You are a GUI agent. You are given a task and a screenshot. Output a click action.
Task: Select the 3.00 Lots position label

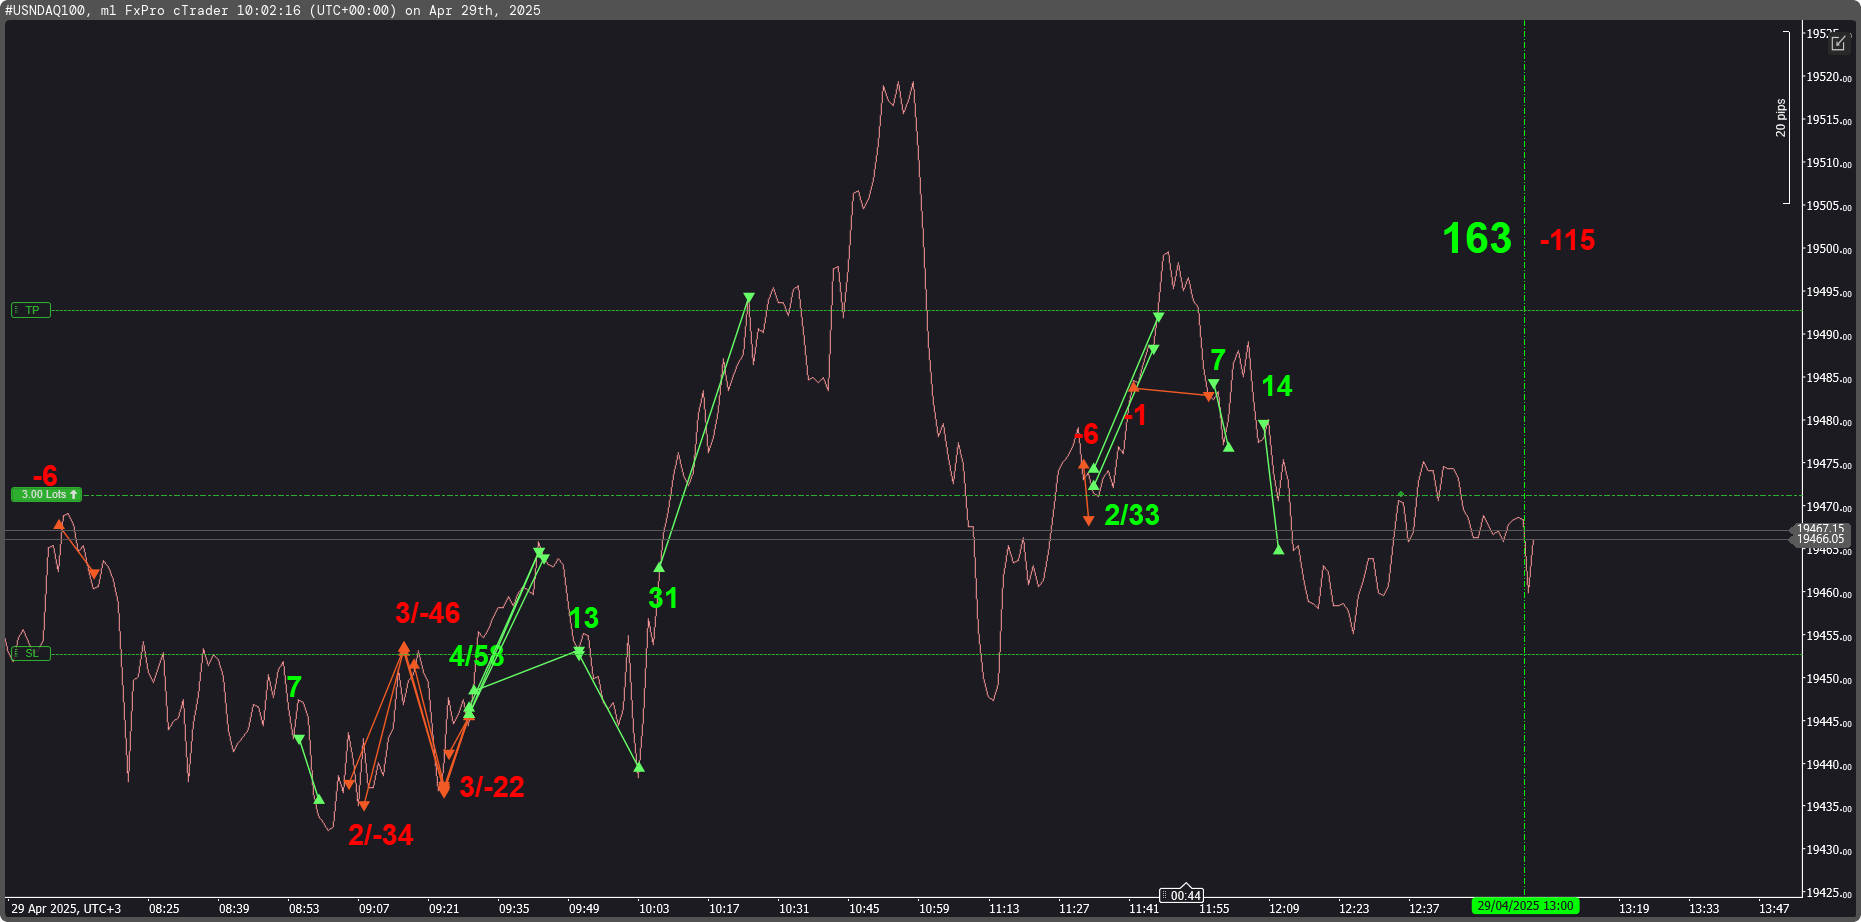tap(46, 494)
